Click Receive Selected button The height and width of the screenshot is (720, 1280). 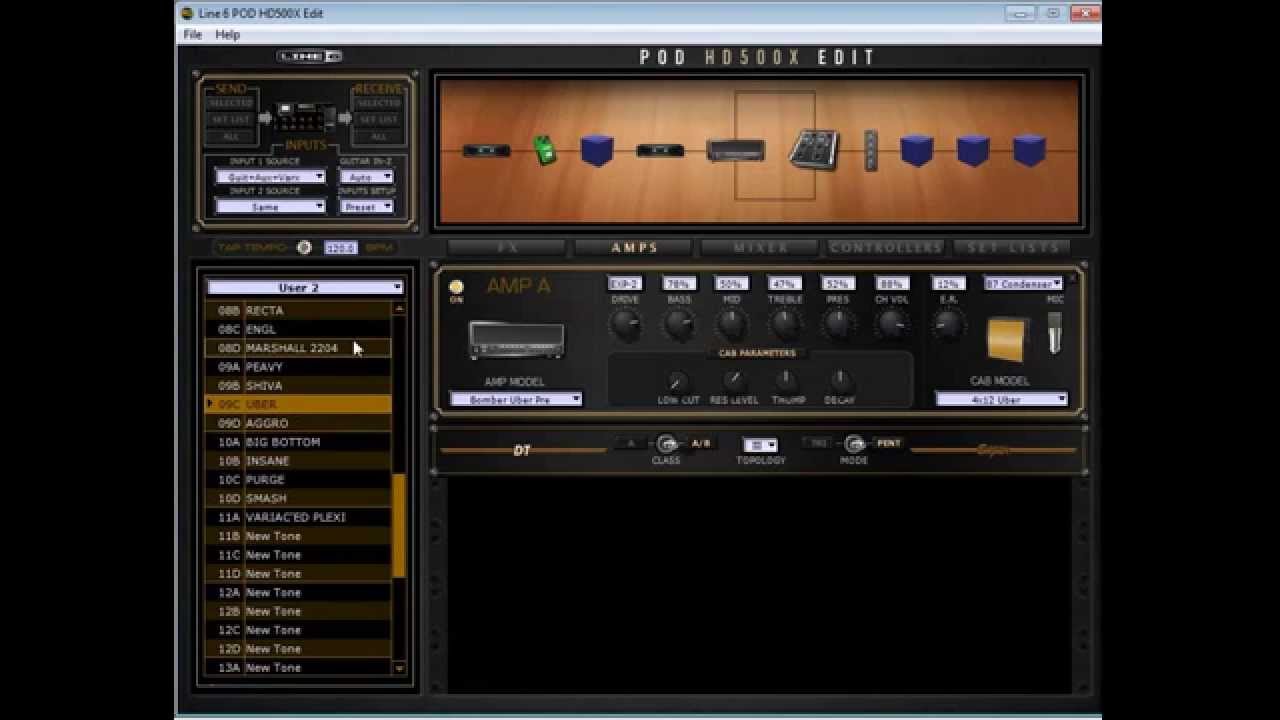click(378, 103)
